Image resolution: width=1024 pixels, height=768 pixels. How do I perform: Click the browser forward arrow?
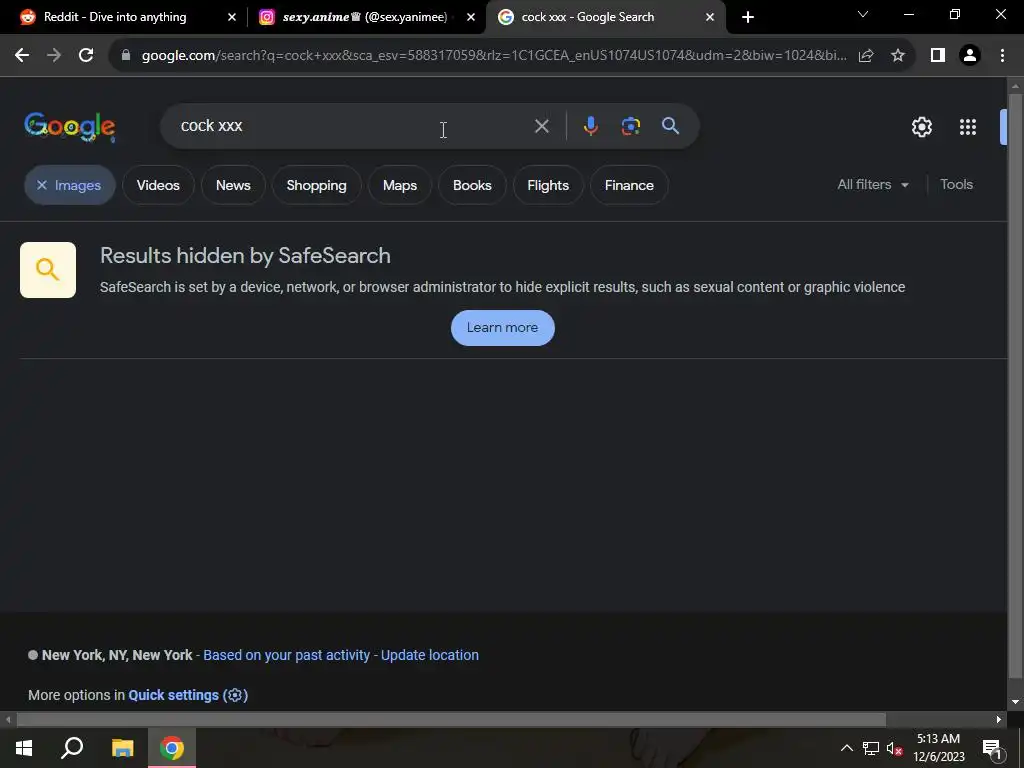(54, 56)
